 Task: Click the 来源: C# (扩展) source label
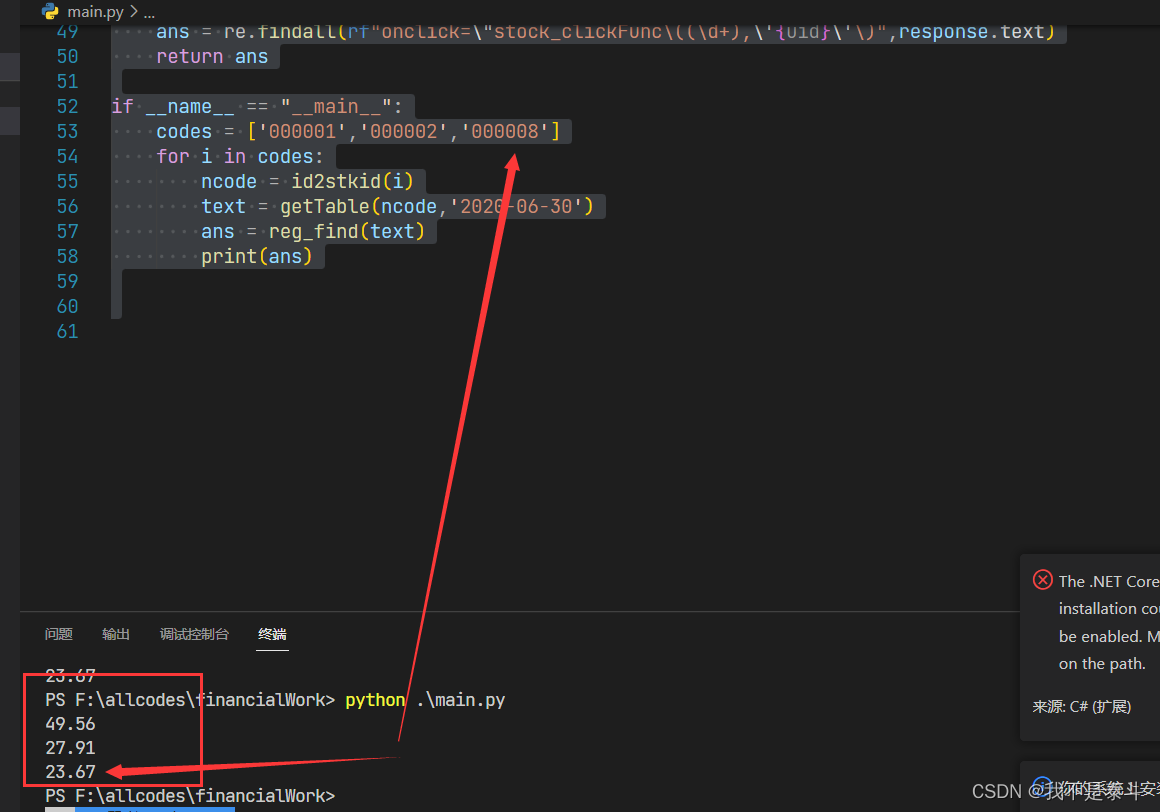click(1082, 706)
